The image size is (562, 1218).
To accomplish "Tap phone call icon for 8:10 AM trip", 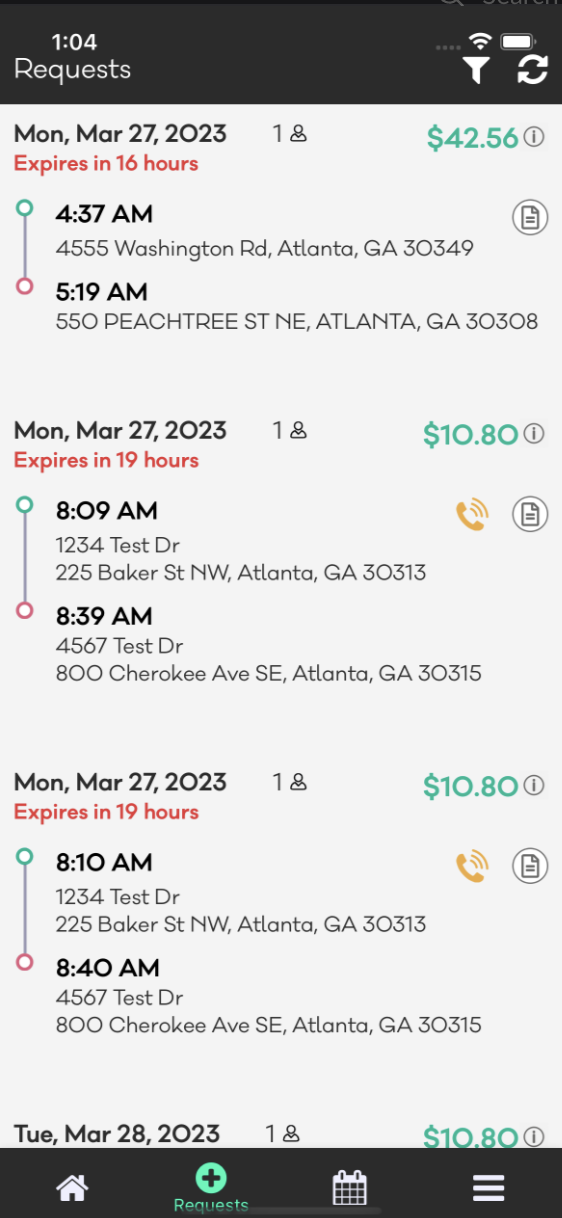I will pyautogui.click(x=472, y=866).
